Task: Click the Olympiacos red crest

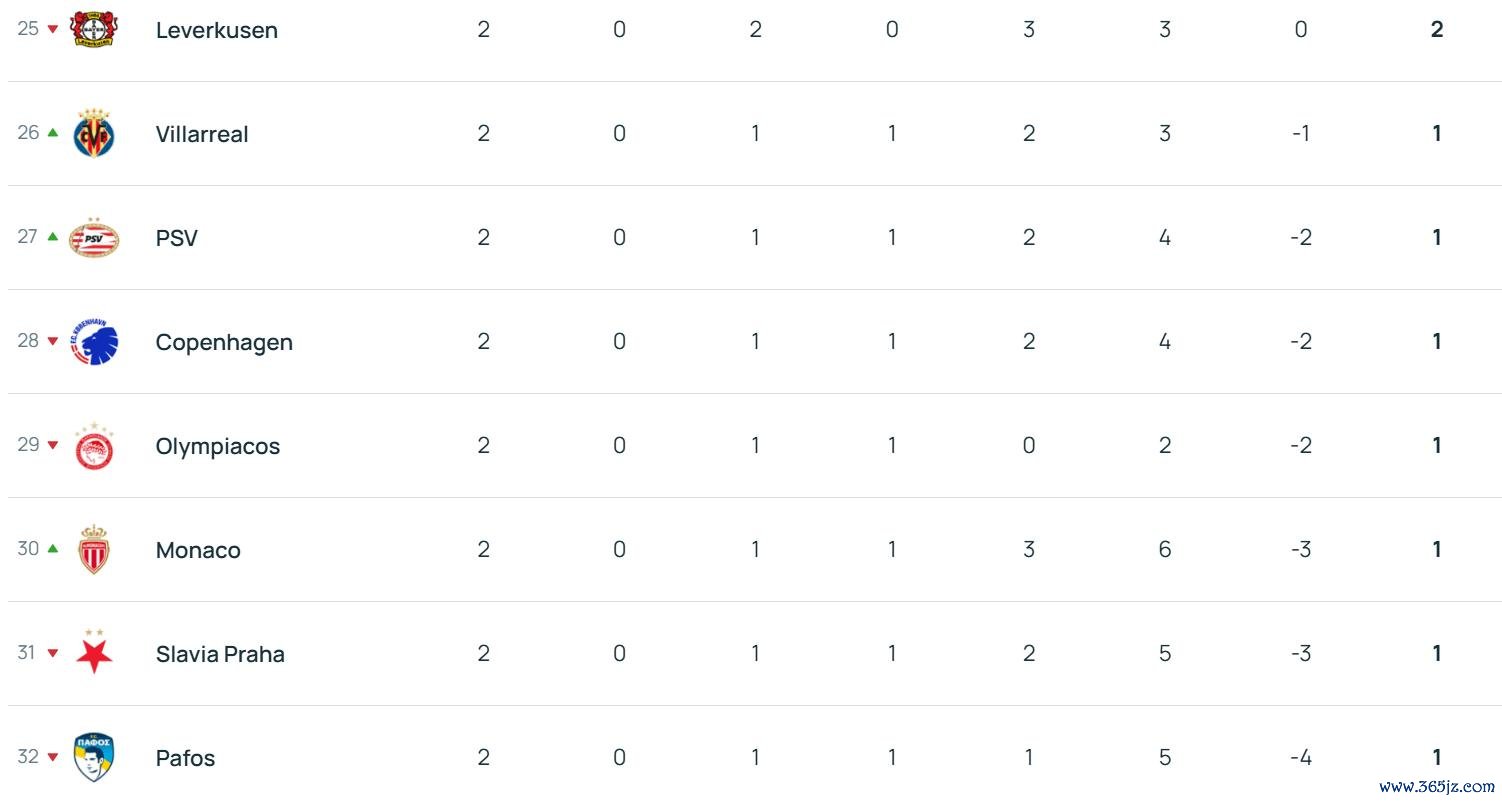Action: tap(95, 446)
